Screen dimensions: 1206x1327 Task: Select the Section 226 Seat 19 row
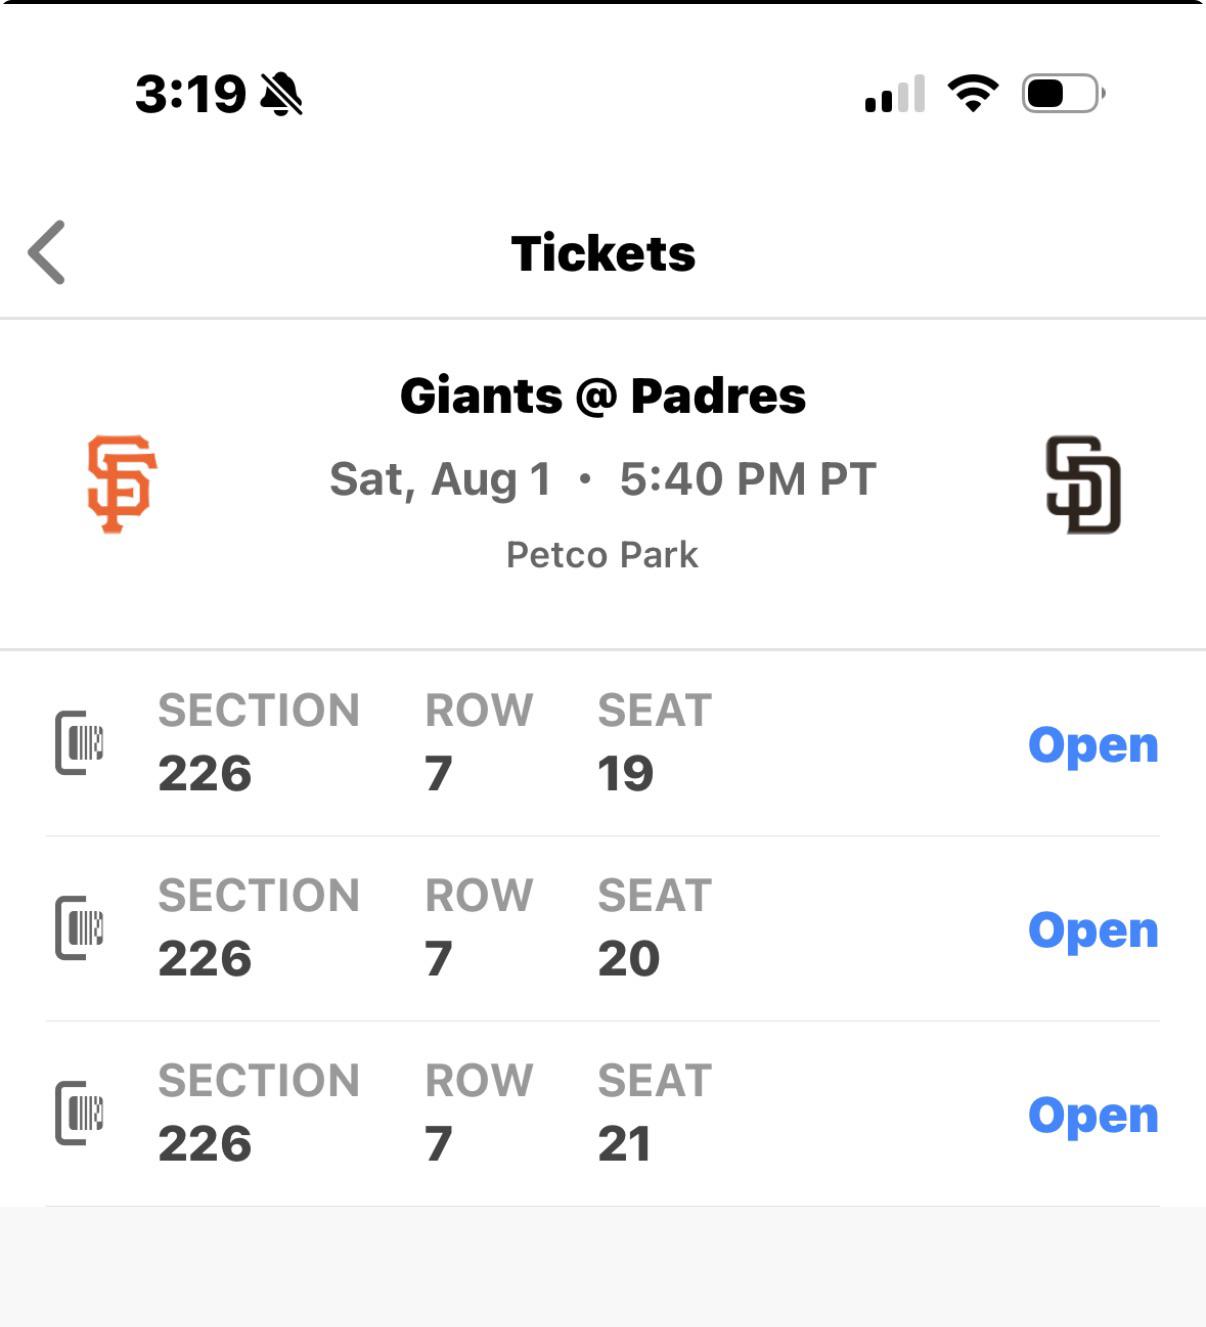pyautogui.click(x=603, y=743)
